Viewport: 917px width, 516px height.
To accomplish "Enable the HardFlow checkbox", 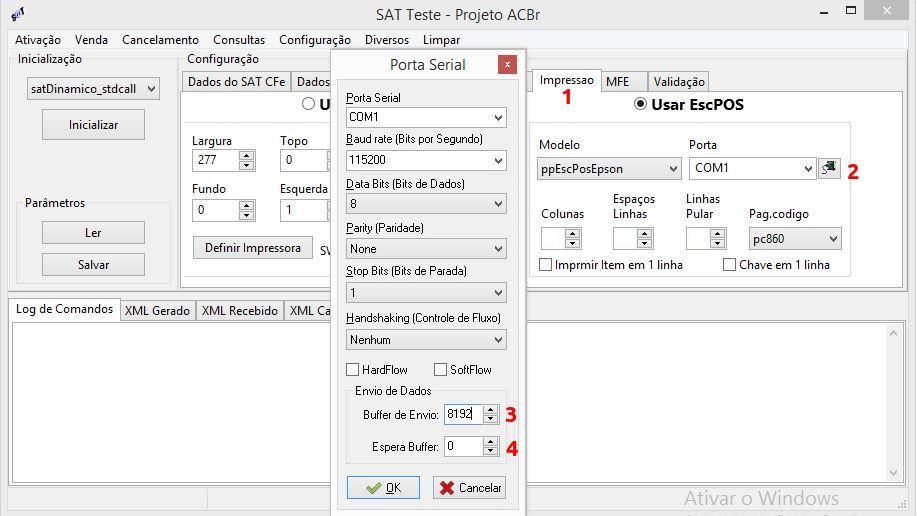I will tap(353, 370).
